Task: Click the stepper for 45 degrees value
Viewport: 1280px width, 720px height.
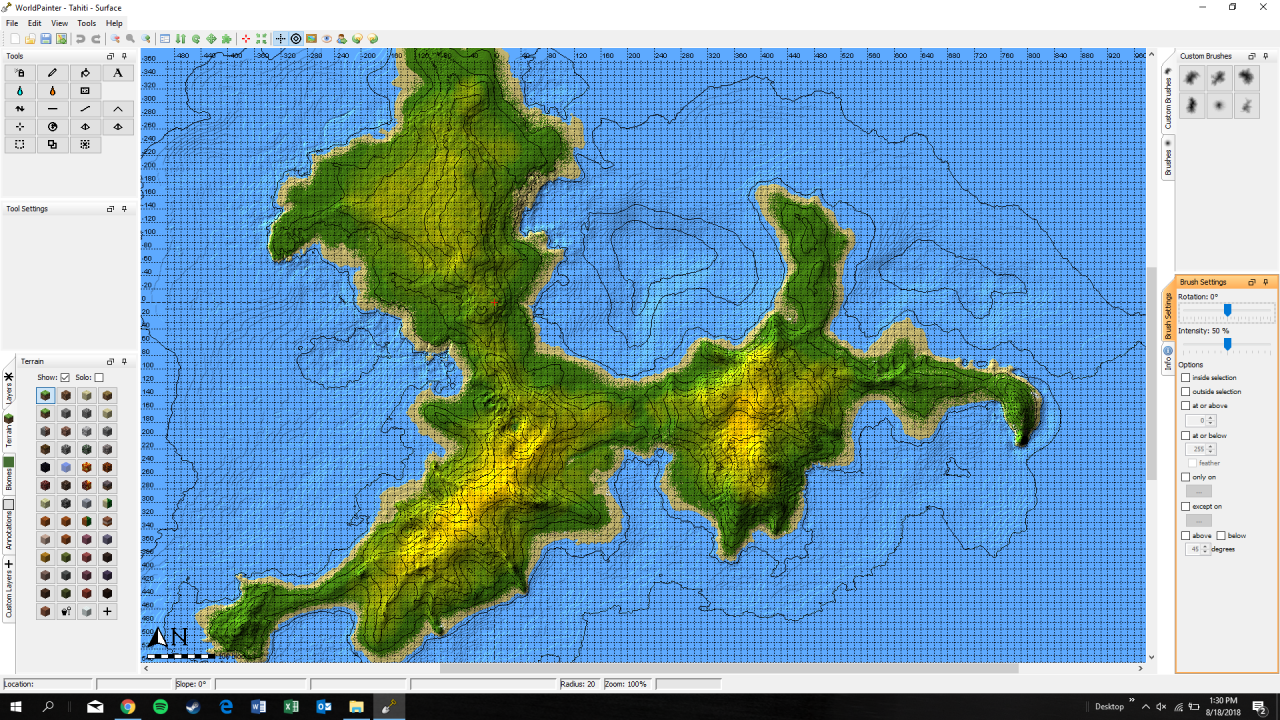Action: point(1204,549)
